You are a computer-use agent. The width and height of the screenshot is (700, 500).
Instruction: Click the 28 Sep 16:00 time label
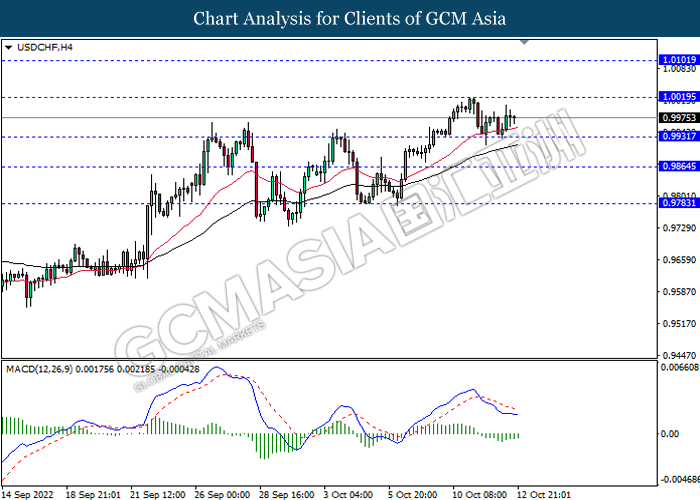[287, 495]
